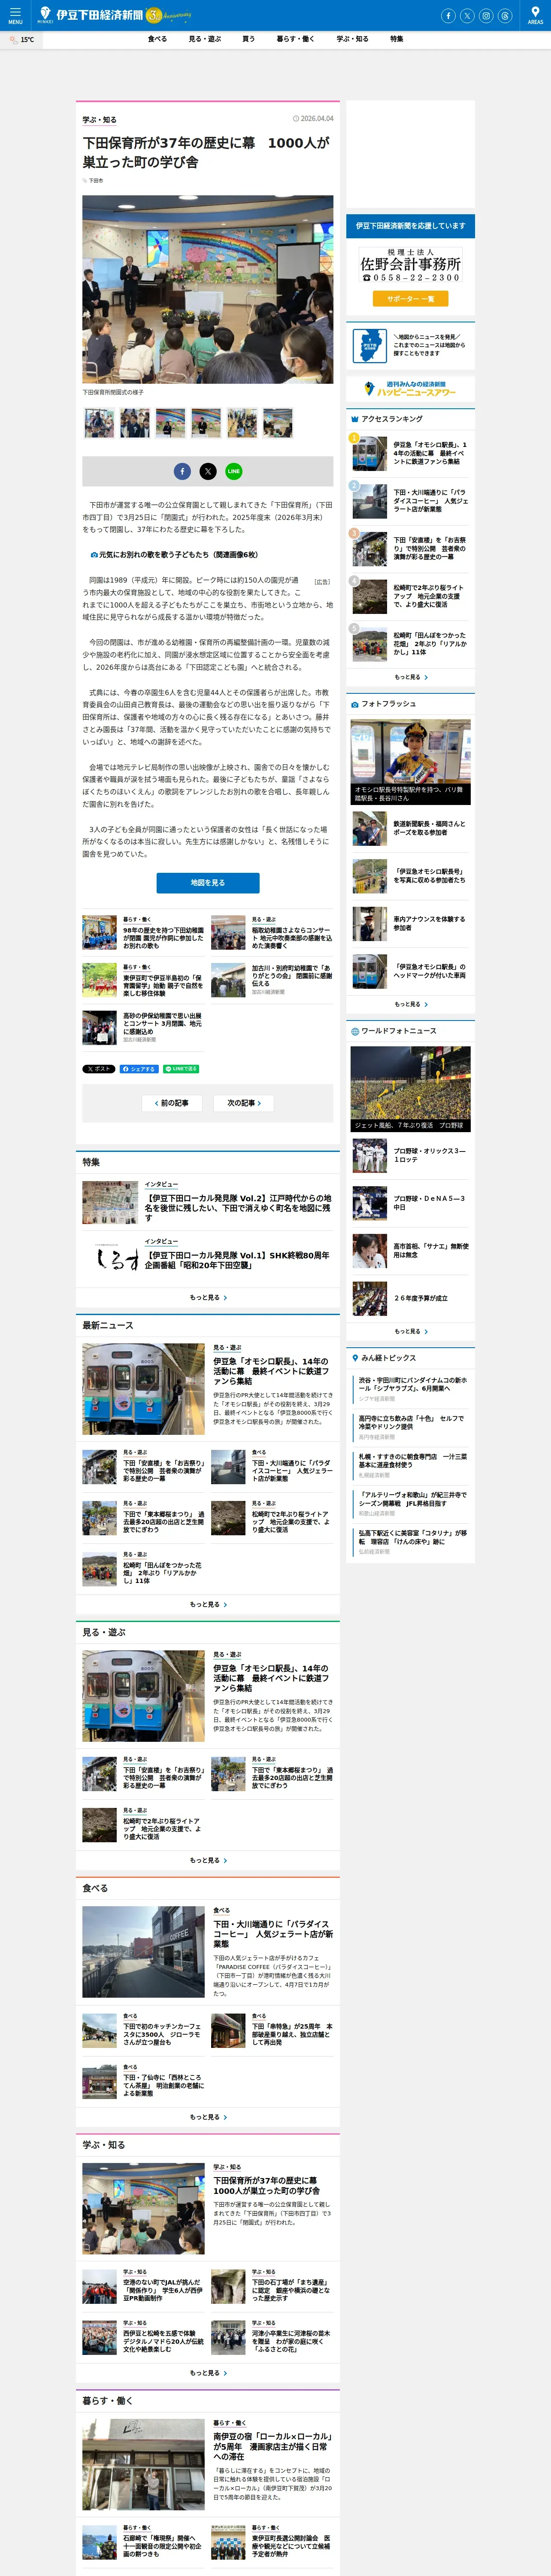This screenshot has width=551, height=2576.
Task: Expand もっと見る under 最新ニュース
Action: click(x=208, y=1604)
